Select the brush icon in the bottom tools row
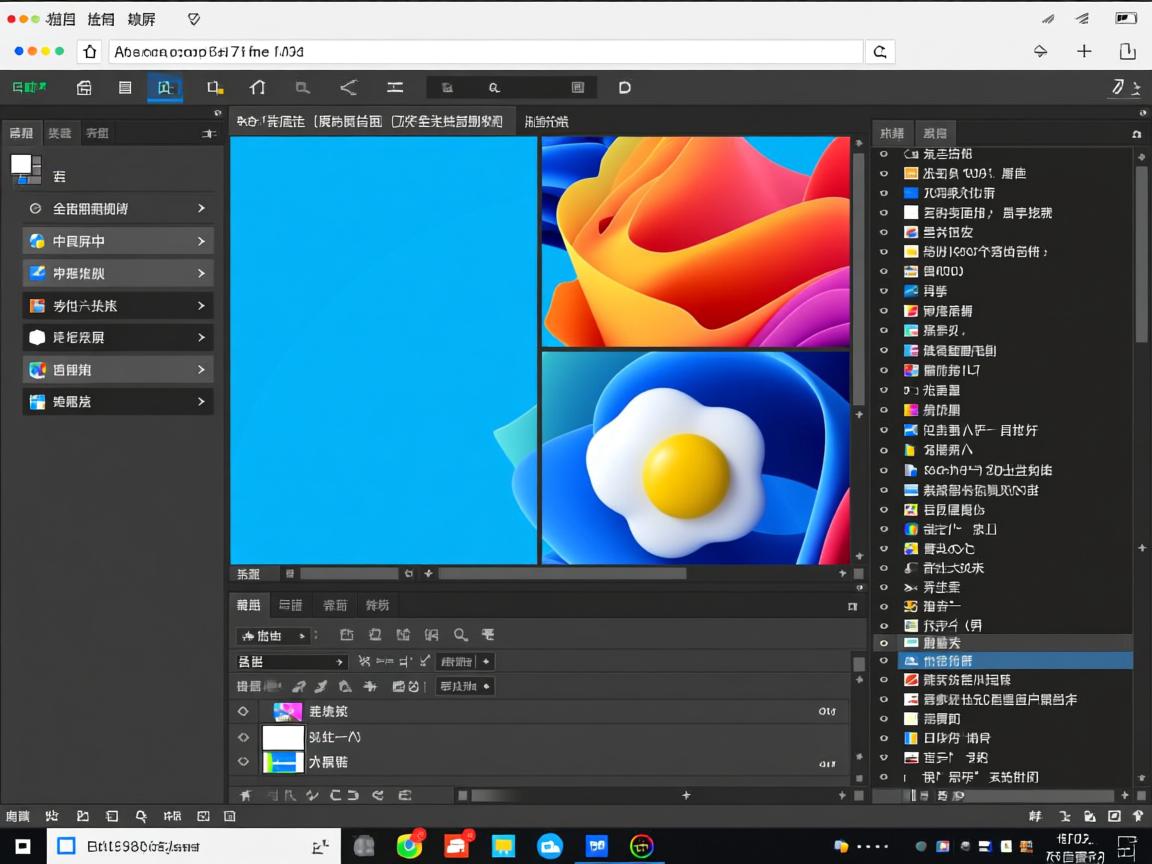1152x864 pixels. [320, 686]
